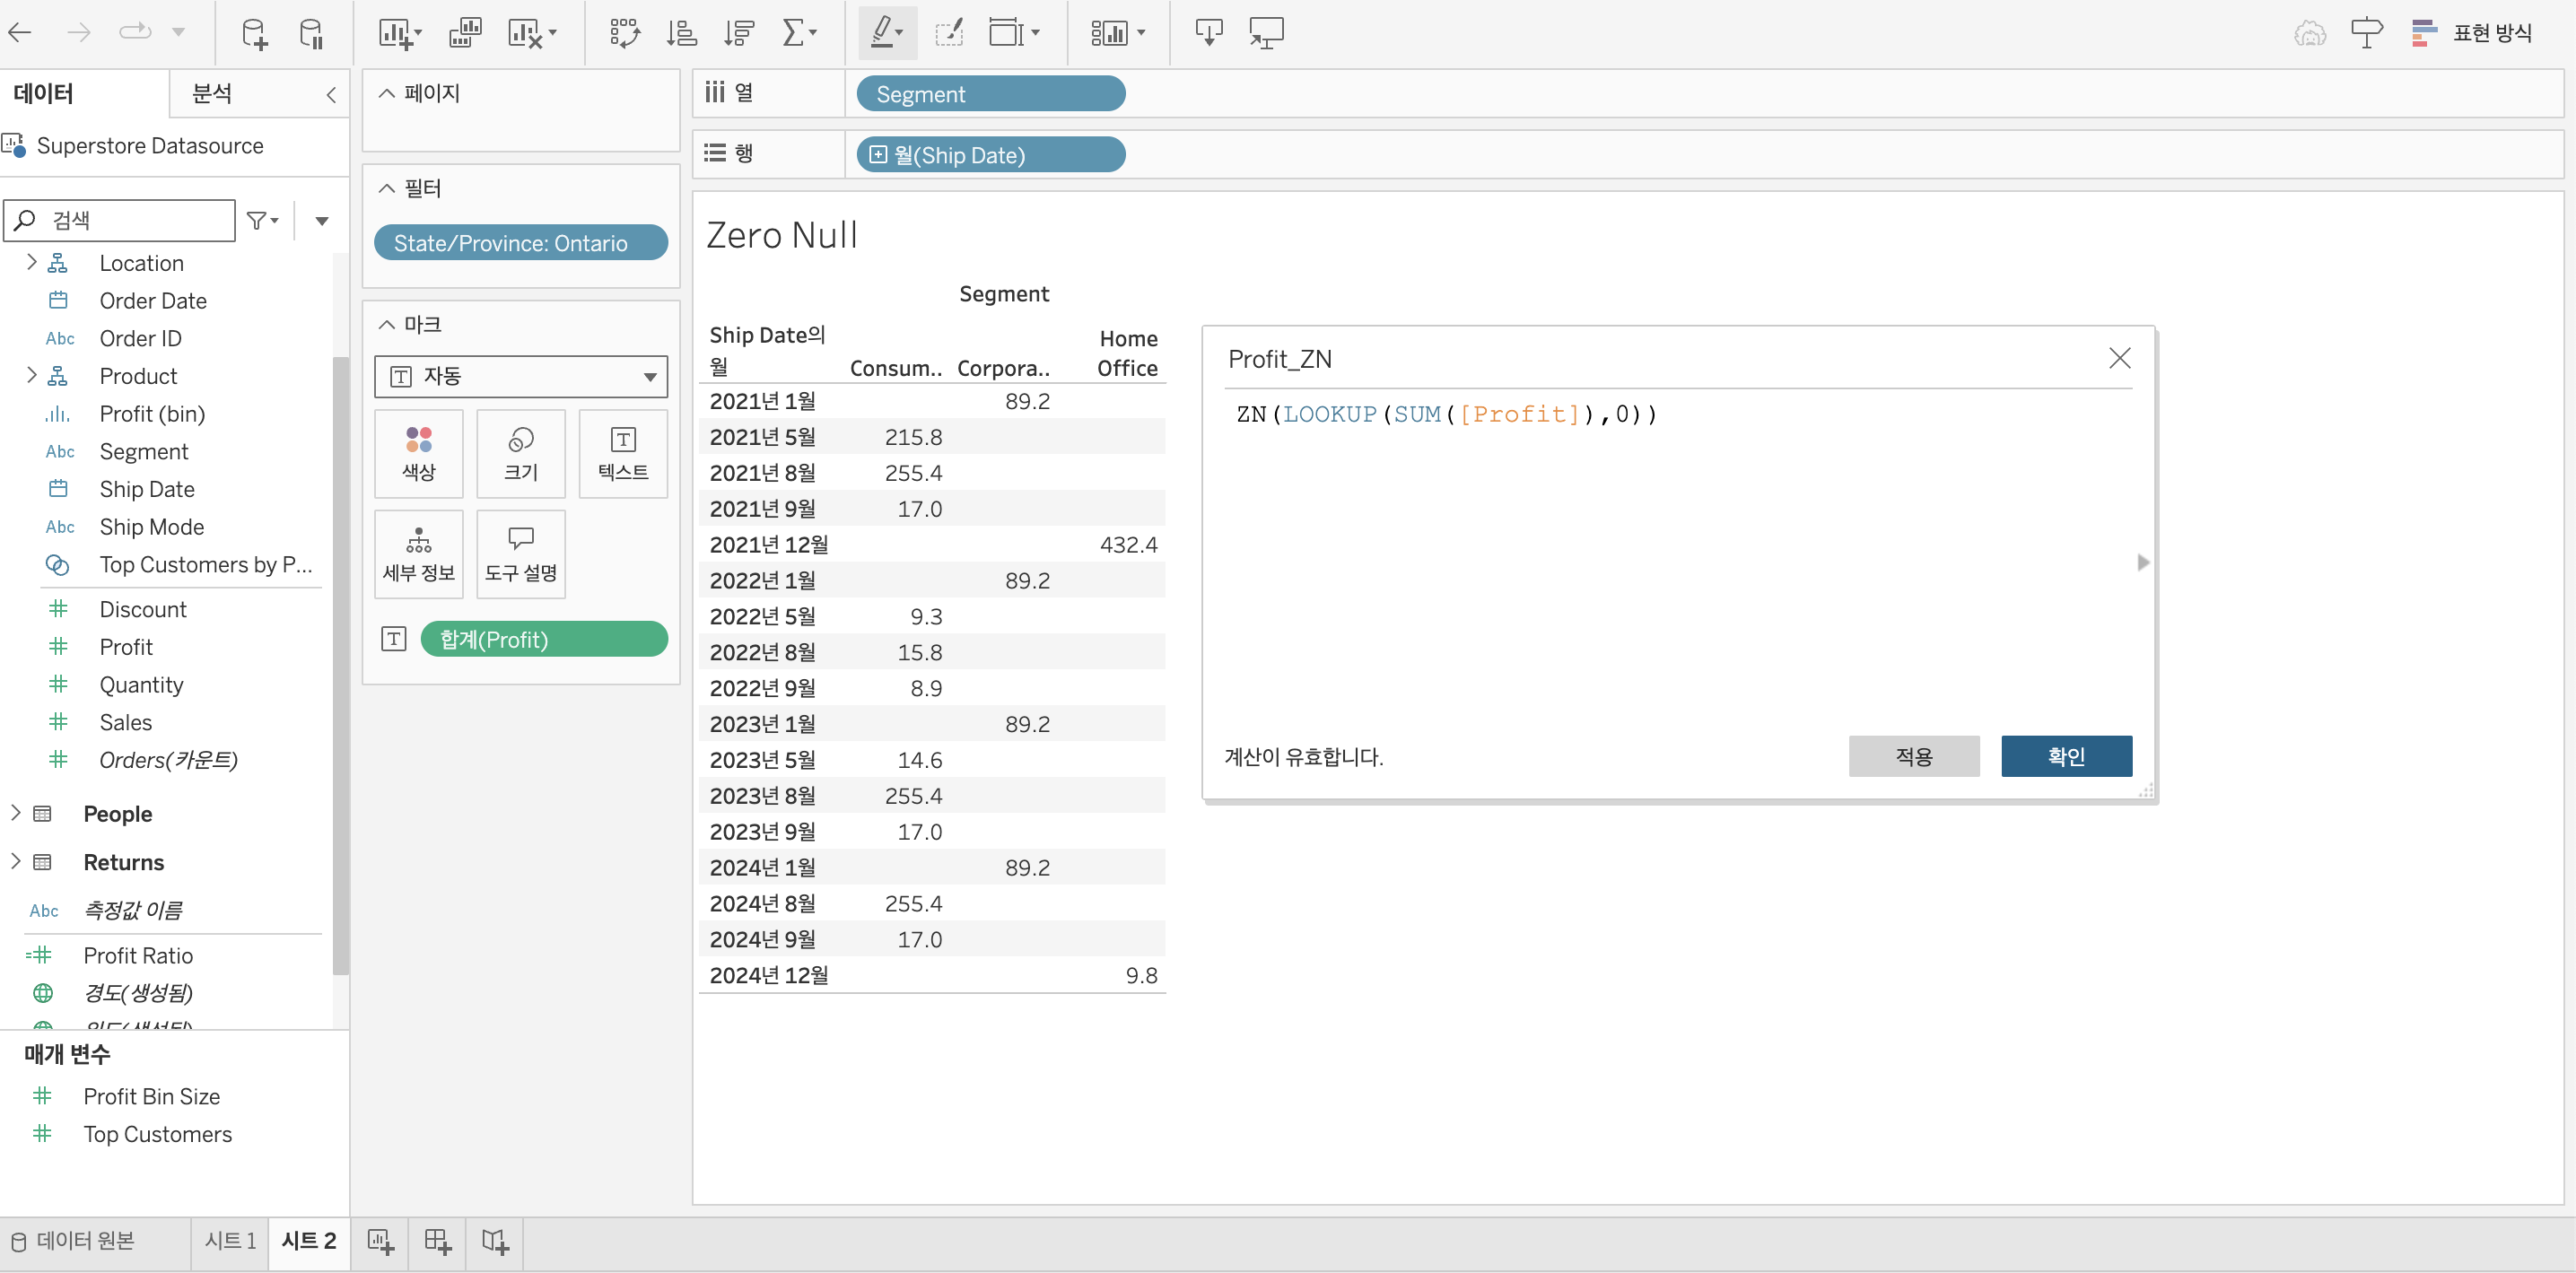Screen dimensions: 2576x1273
Task: Expand the Location hierarchy
Action: [31, 262]
